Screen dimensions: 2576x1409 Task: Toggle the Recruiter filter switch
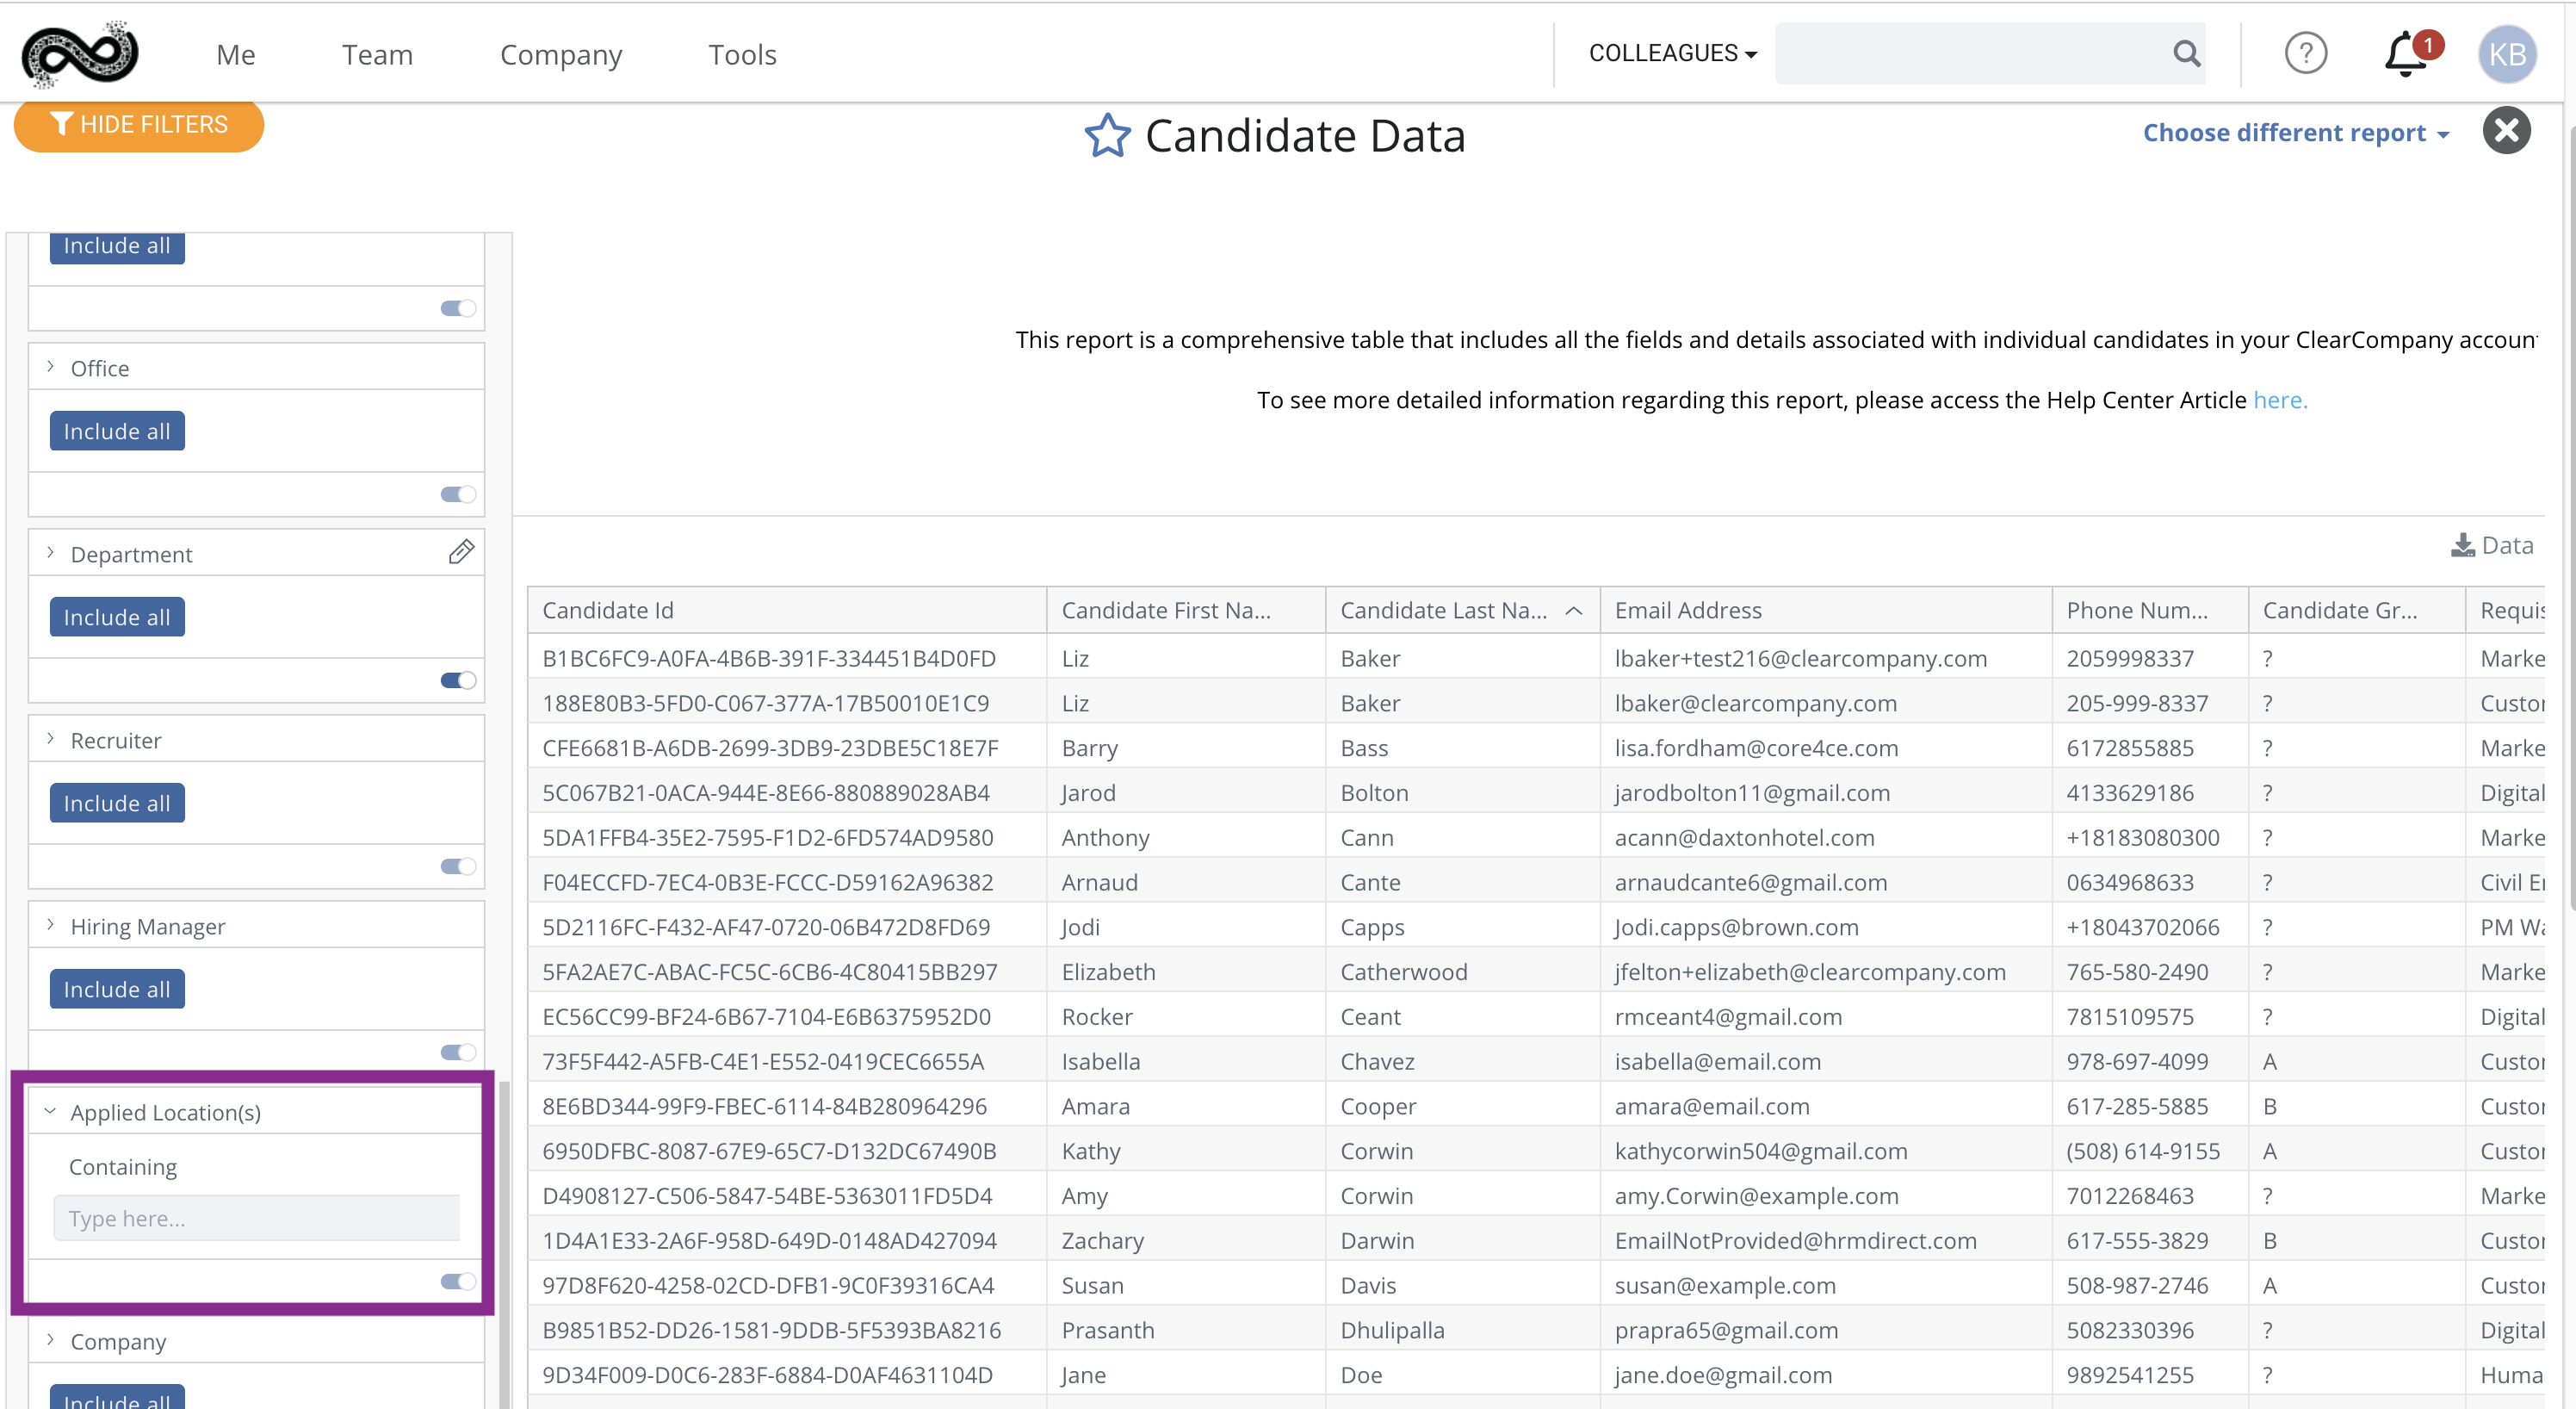[458, 866]
